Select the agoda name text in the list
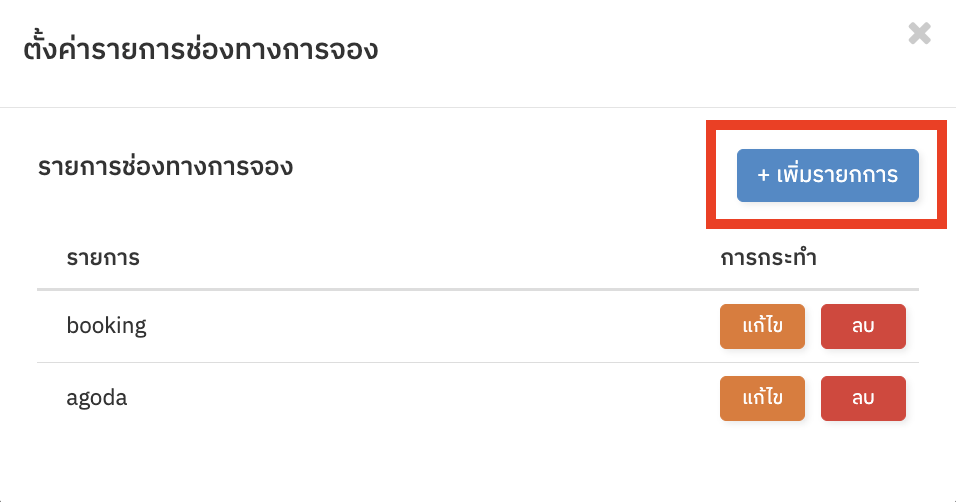Screen dimensions: 956x502 [x=97, y=398]
